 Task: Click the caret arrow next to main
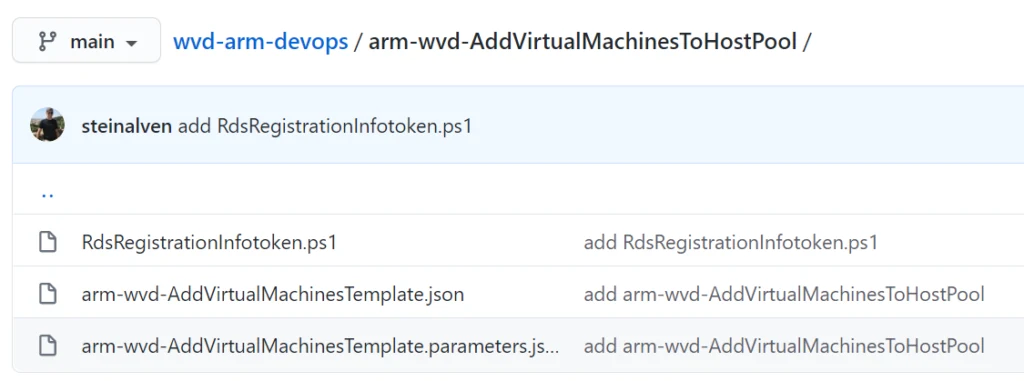tap(131, 44)
